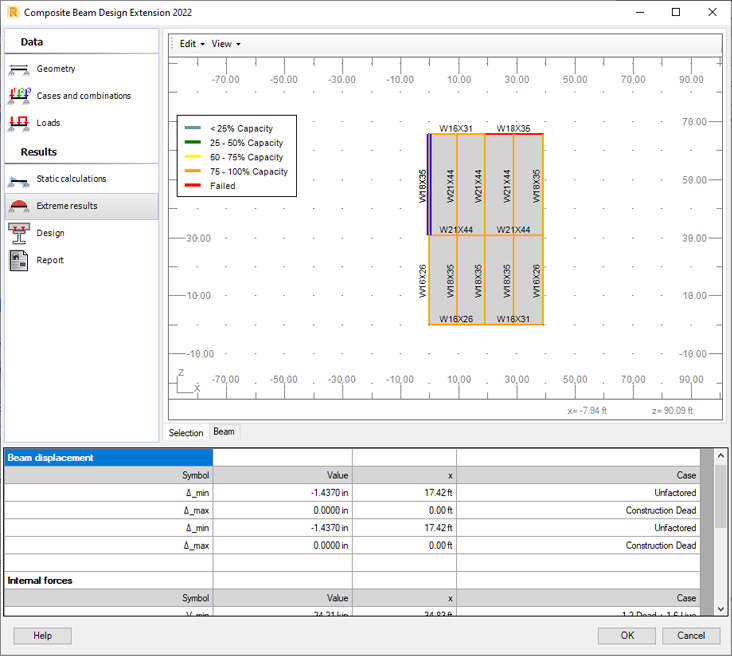Select the W18X35 beam on left edge

(x=429, y=185)
